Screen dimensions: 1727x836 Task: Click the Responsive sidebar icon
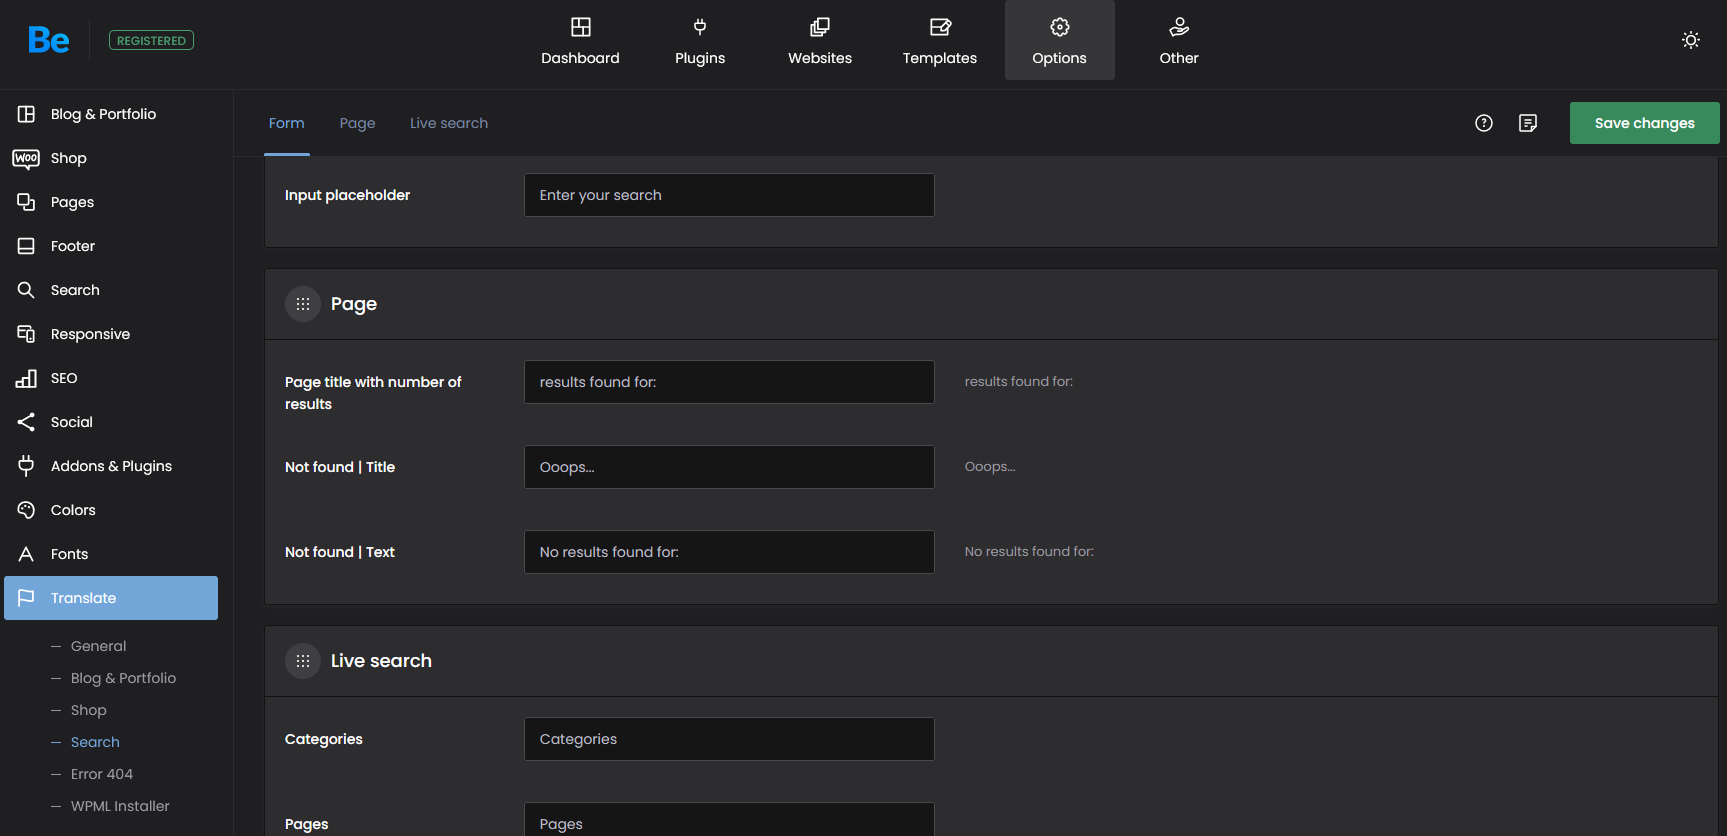click(26, 334)
